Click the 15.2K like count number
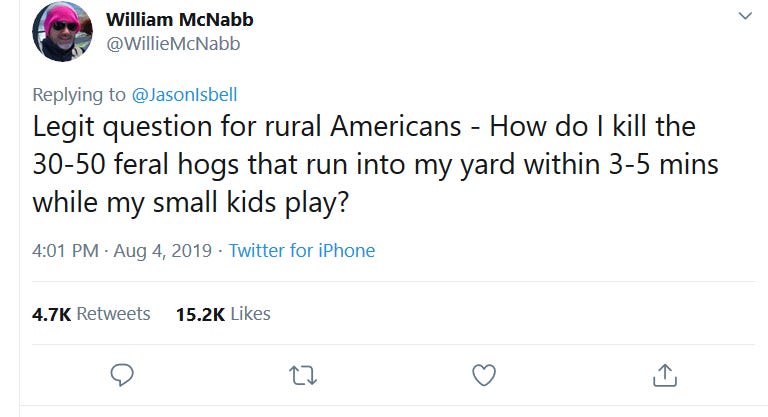The height and width of the screenshot is (417, 768). [200, 313]
